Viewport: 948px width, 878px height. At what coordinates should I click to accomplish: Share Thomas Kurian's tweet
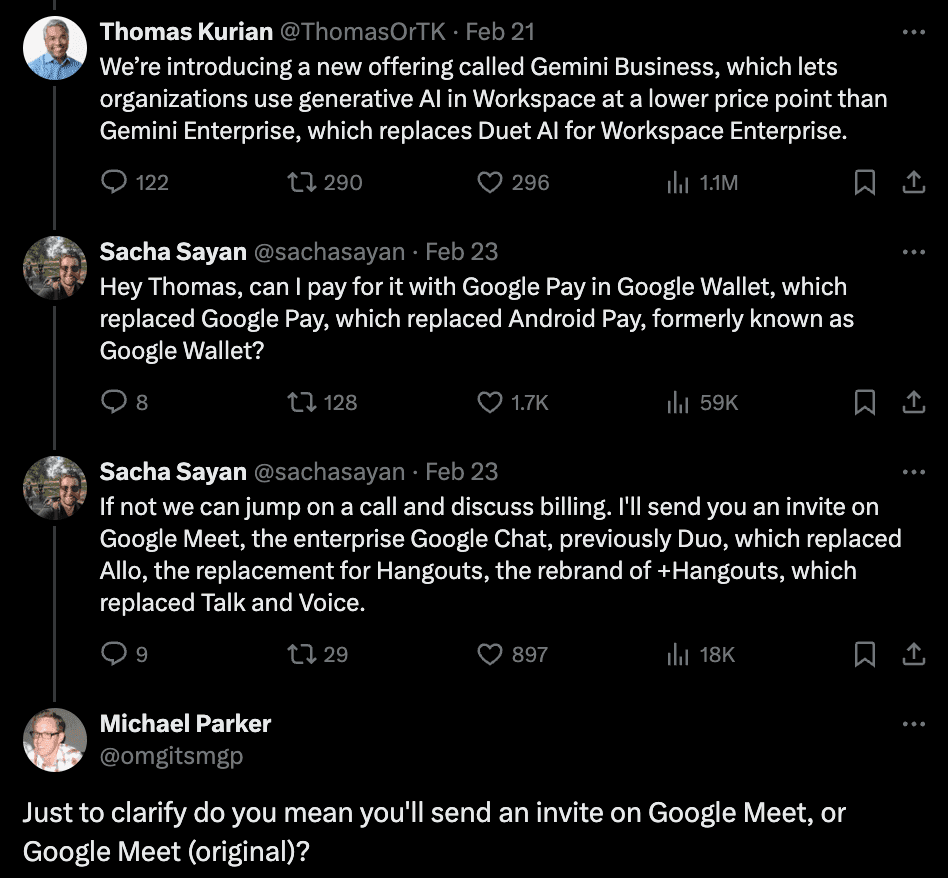pyautogui.click(x=912, y=183)
